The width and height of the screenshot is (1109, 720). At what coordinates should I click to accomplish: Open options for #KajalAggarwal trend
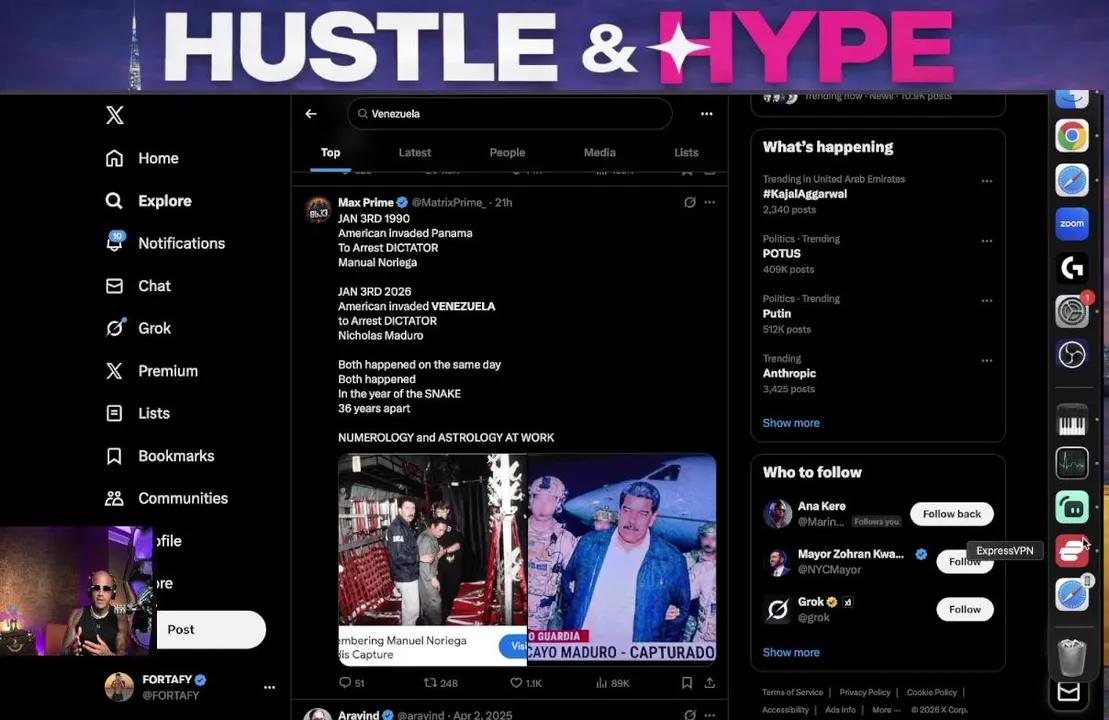pos(987,181)
